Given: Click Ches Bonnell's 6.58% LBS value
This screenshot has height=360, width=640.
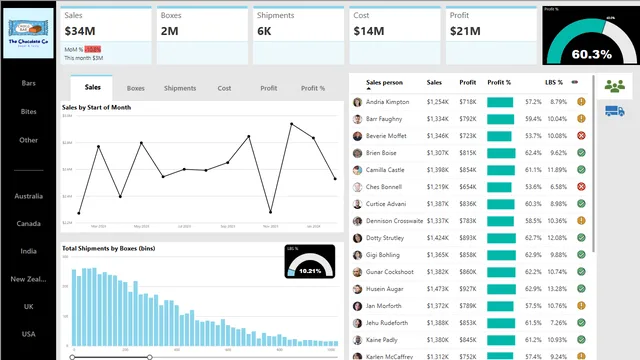Looking at the screenshot, I should pyautogui.click(x=558, y=187).
